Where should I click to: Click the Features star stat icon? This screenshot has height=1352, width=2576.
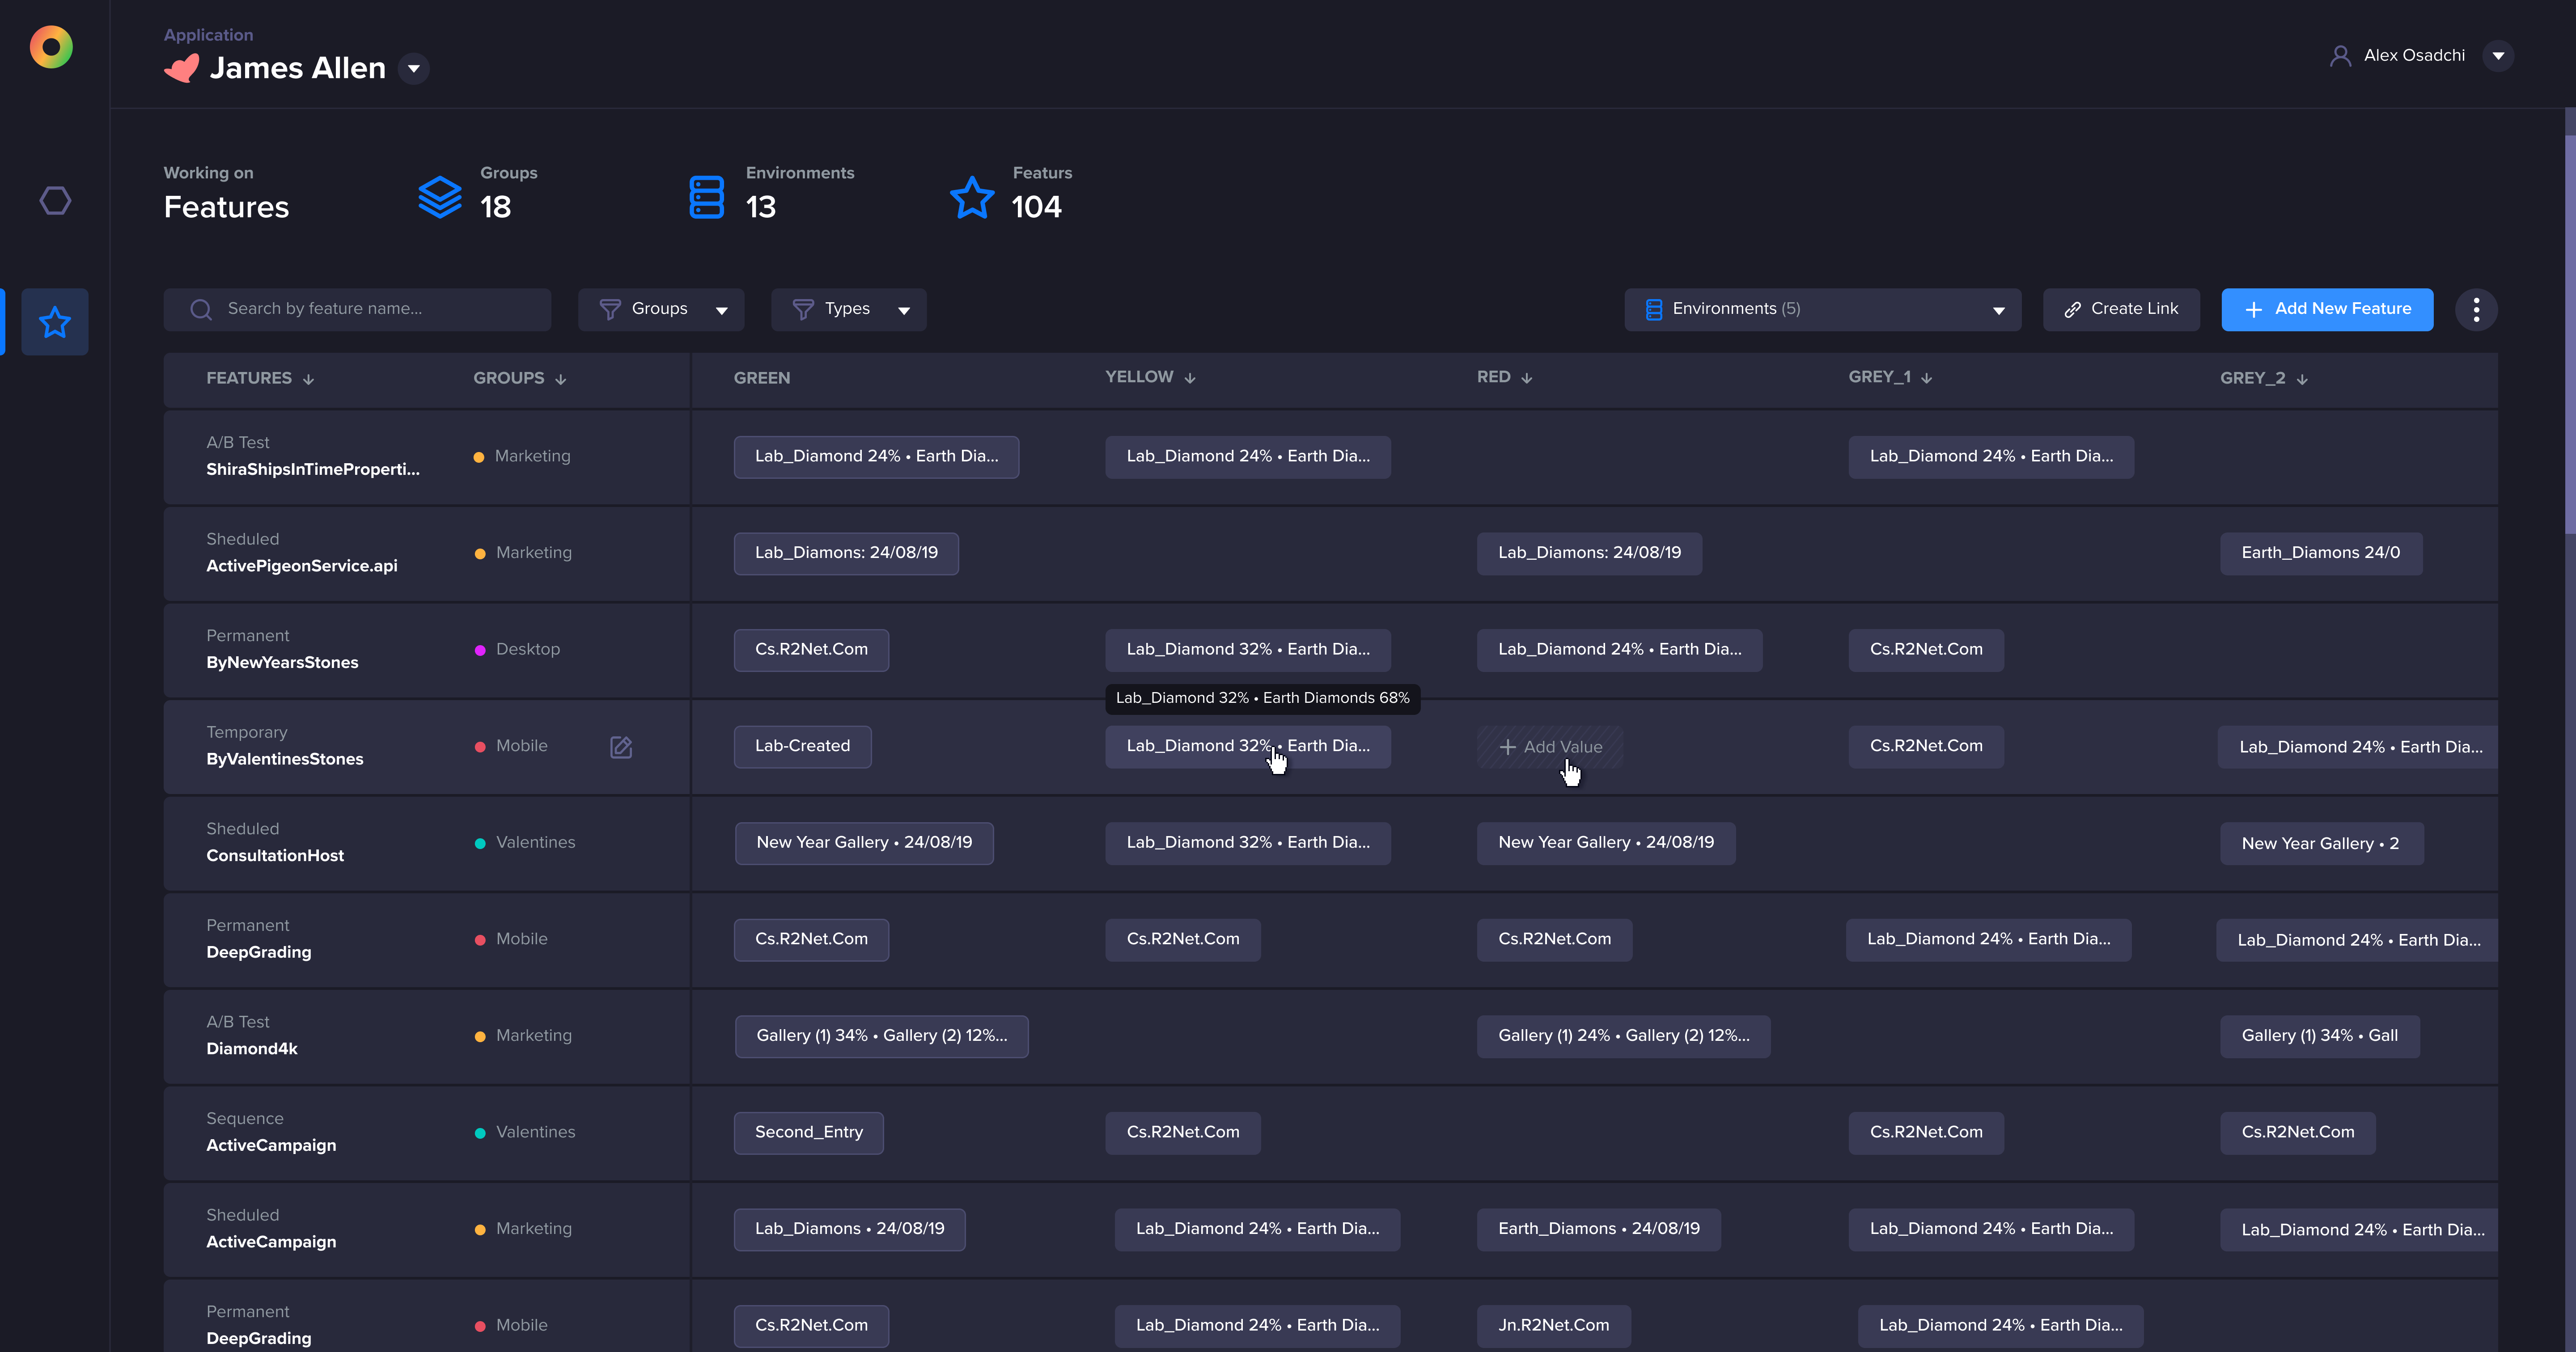click(x=972, y=197)
